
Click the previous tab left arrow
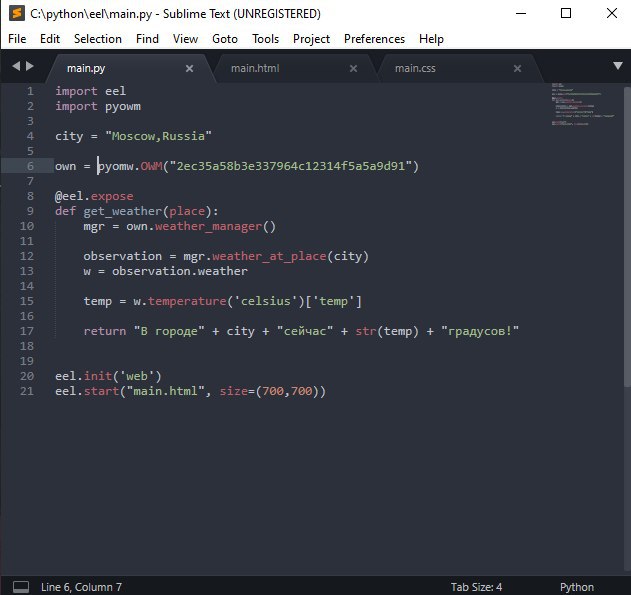point(16,67)
